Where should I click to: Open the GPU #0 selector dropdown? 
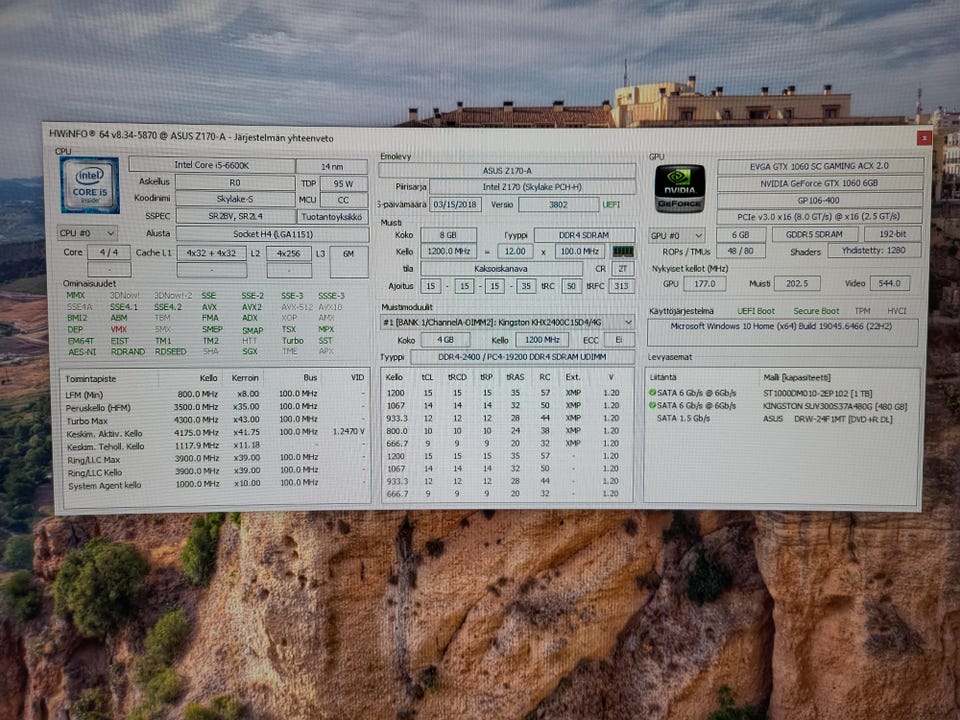[x=677, y=236]
